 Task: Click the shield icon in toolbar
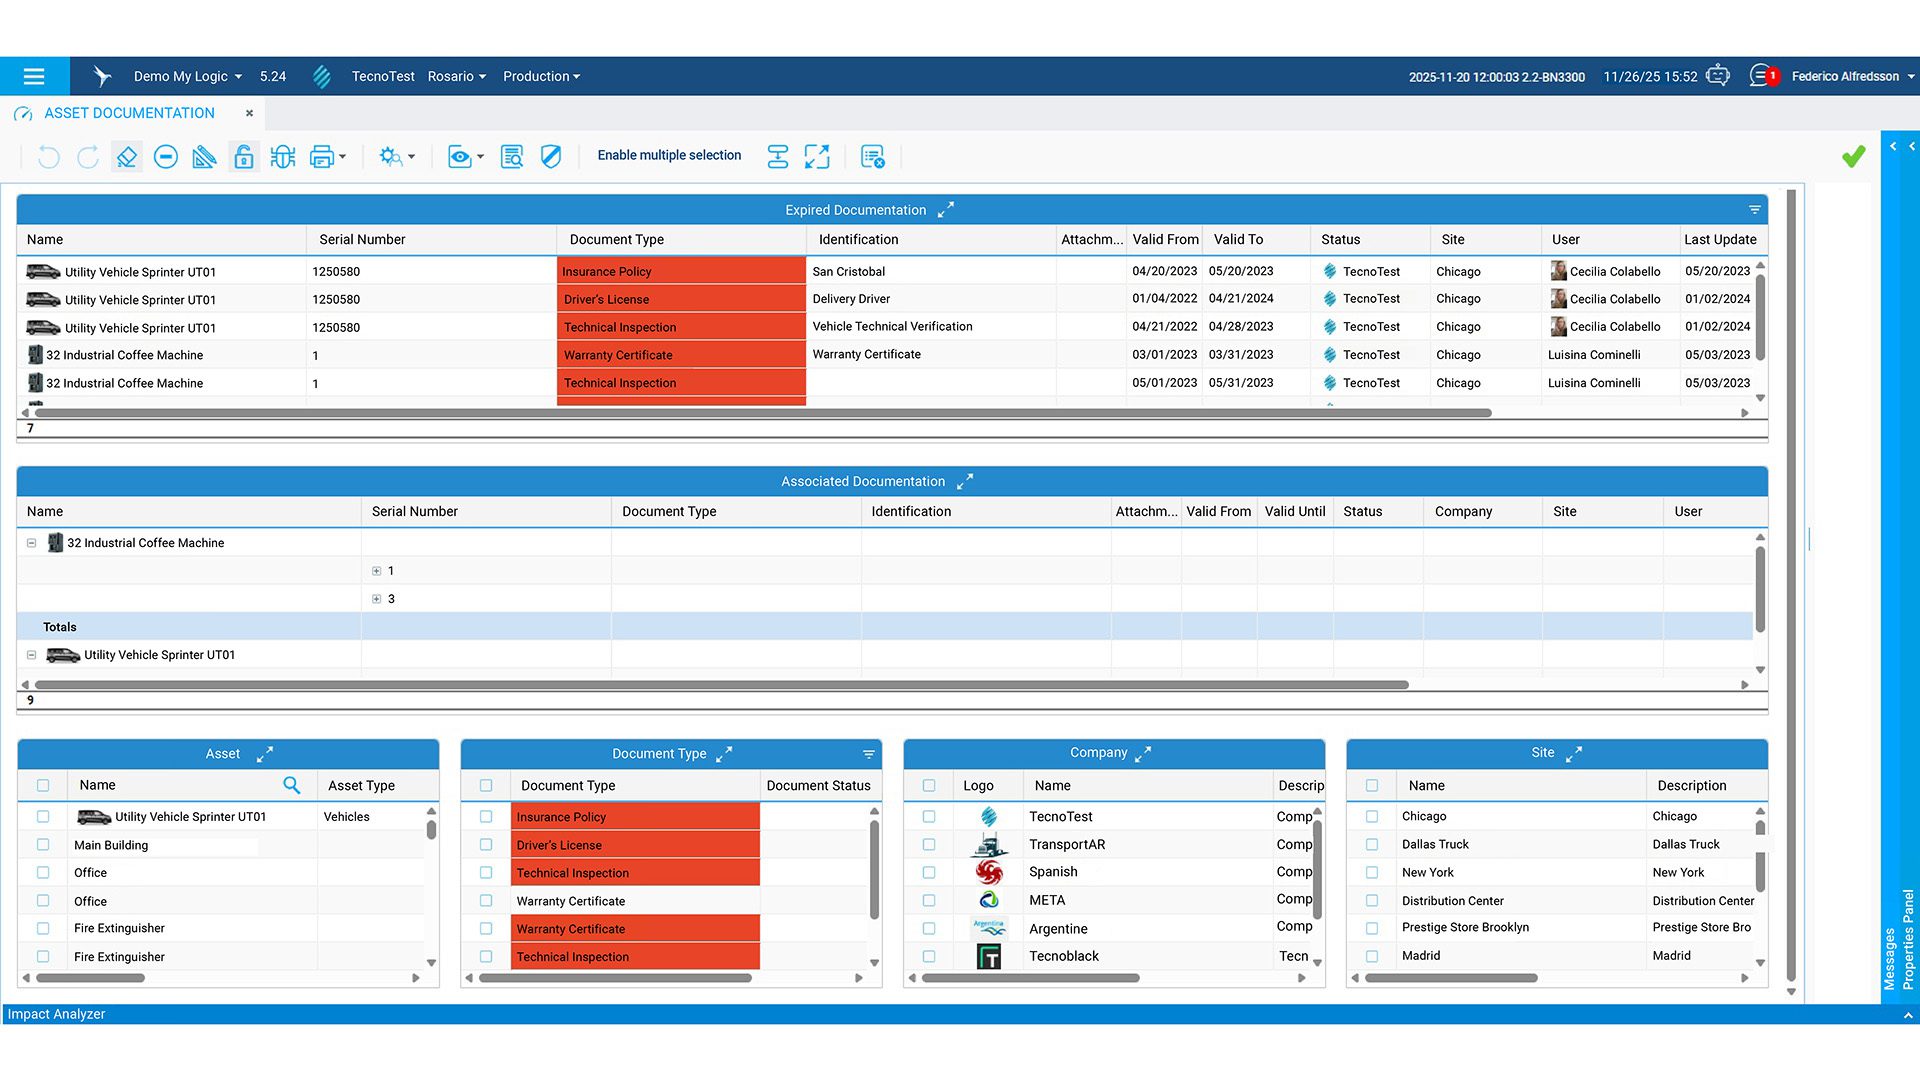coord(551,157)
